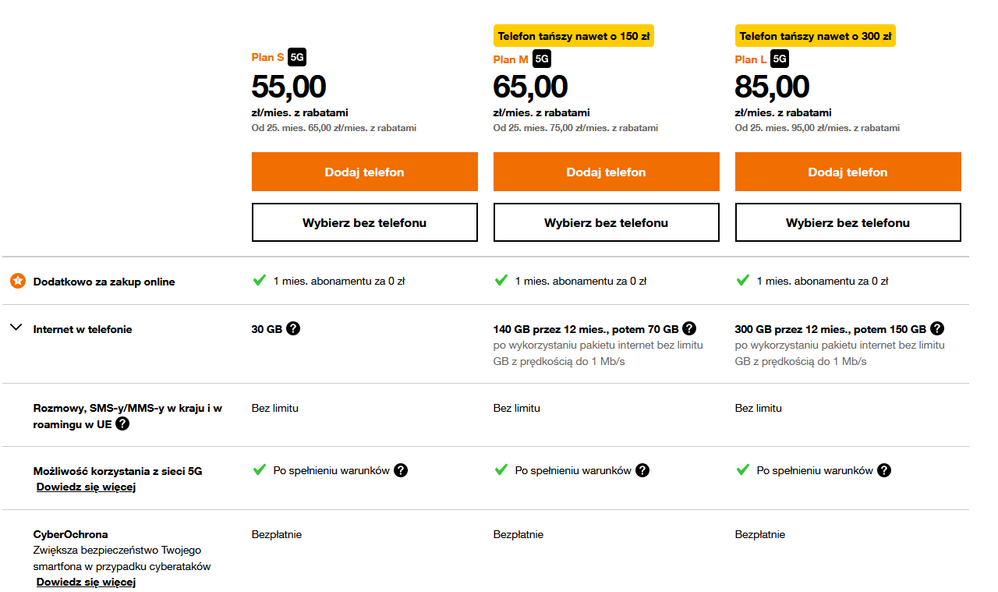The height and width of the screenshot is (592, 998).
Task: Open help icon beside 300 GB offer
Action: coord(936,329)
